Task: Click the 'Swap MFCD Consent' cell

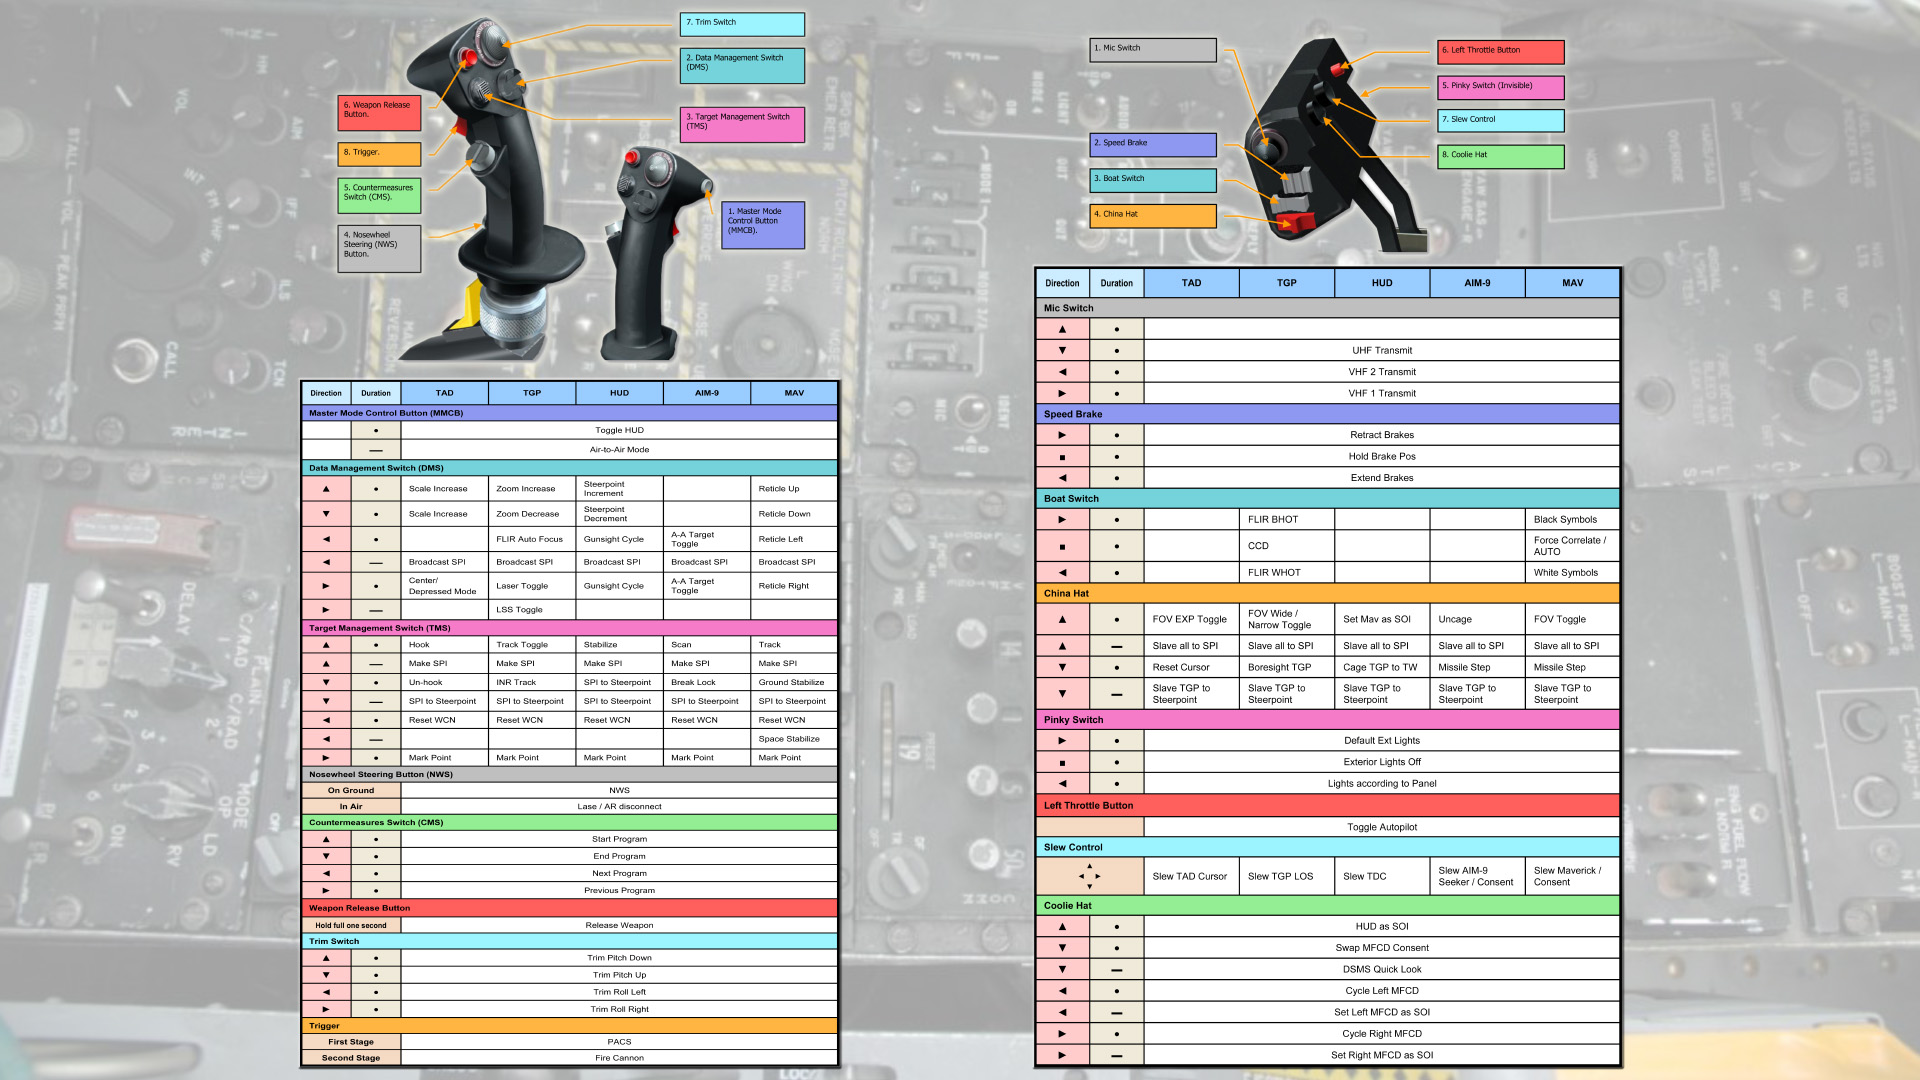Action: [1382, 948]
